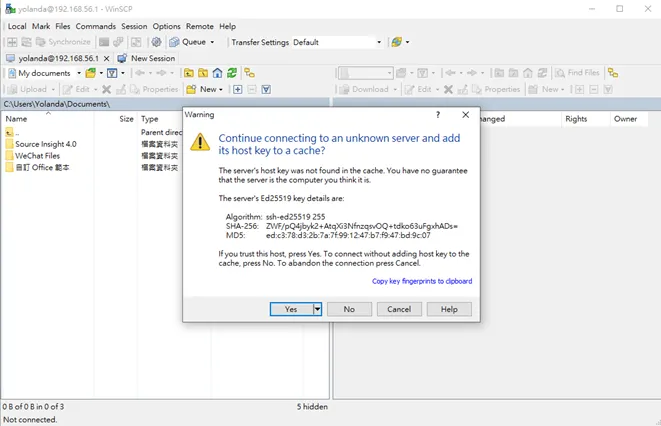The image size is (661, 426).
Task: Click the Compare Directories icon in main toolbar
Action: tap(12, 42)
